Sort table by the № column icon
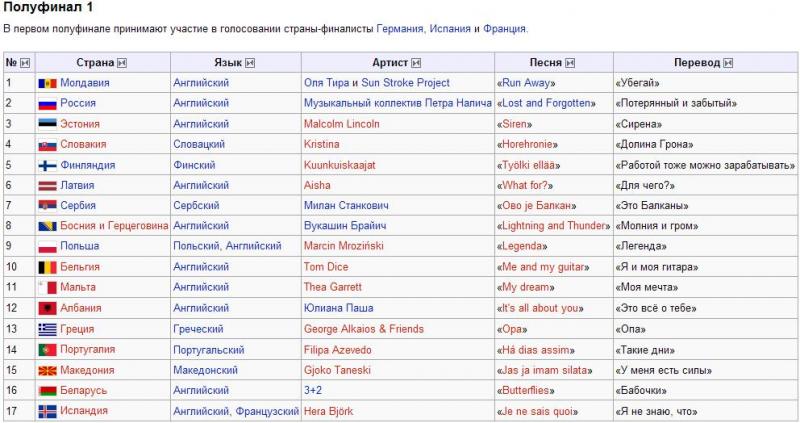 [25, 63]
